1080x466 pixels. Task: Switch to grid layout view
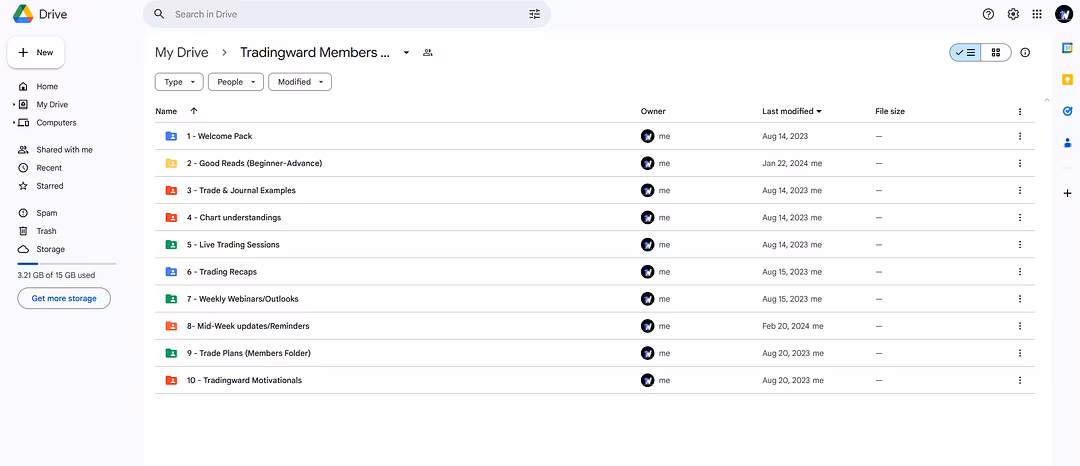[996, 53]
